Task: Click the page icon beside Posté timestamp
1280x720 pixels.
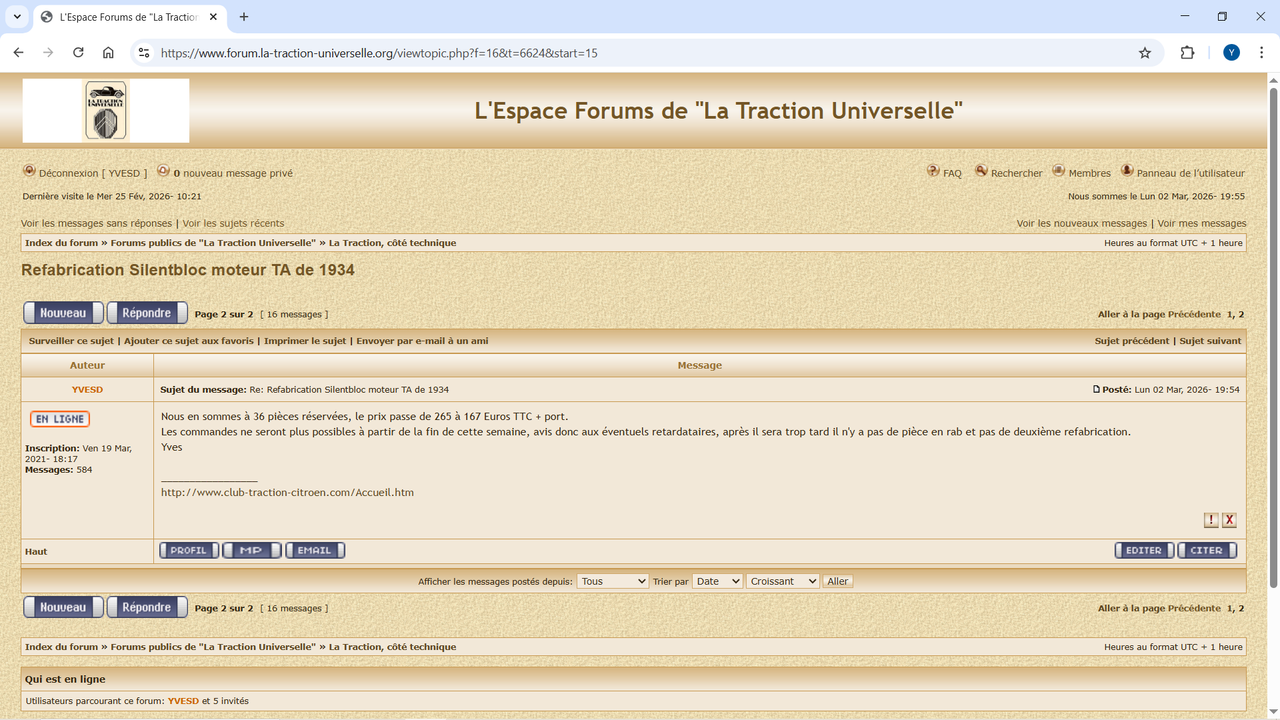Action: (1098, 389)
